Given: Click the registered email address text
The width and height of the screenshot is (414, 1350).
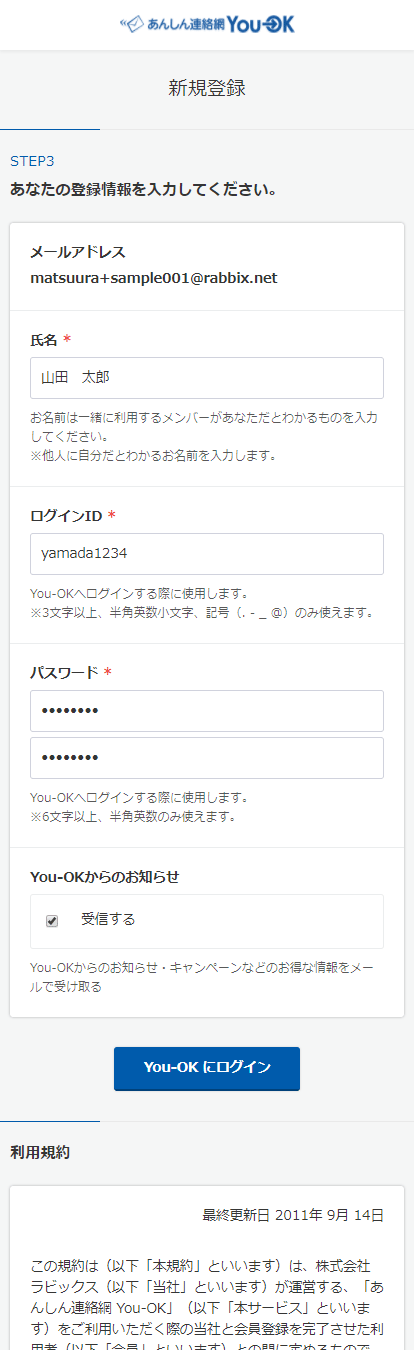Looking at the screenshot, I should click(153, 277).
